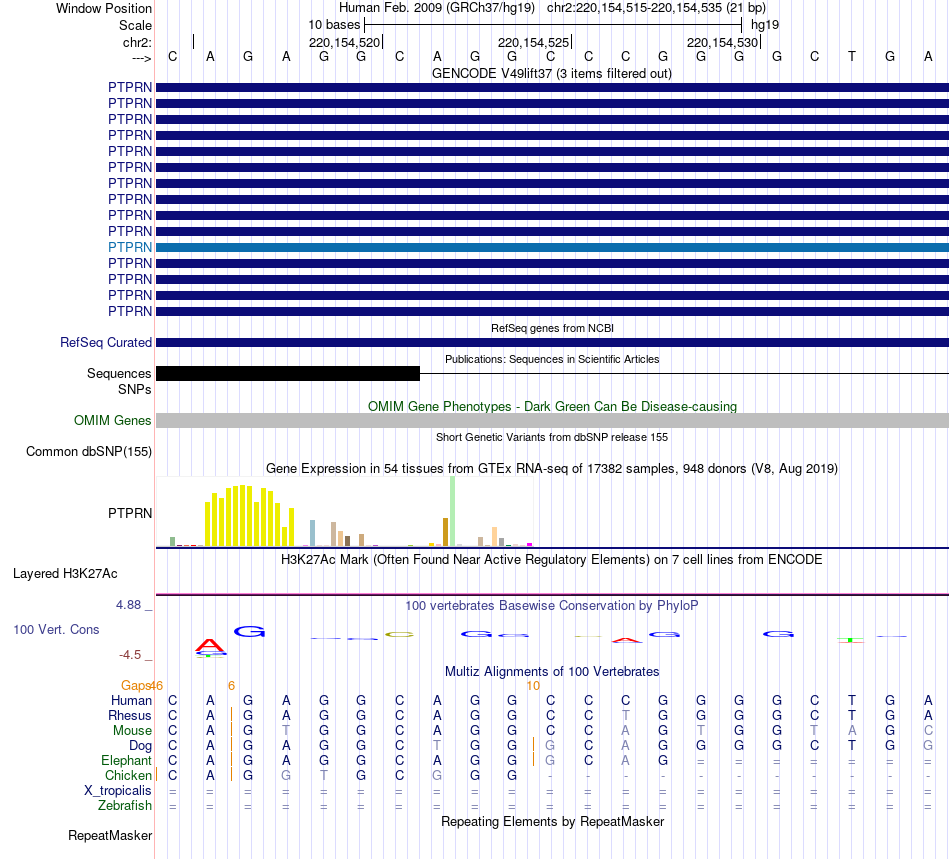Click the Scale label
The height and width of the screenshot is (859, 950).
(x=135, y=25)
